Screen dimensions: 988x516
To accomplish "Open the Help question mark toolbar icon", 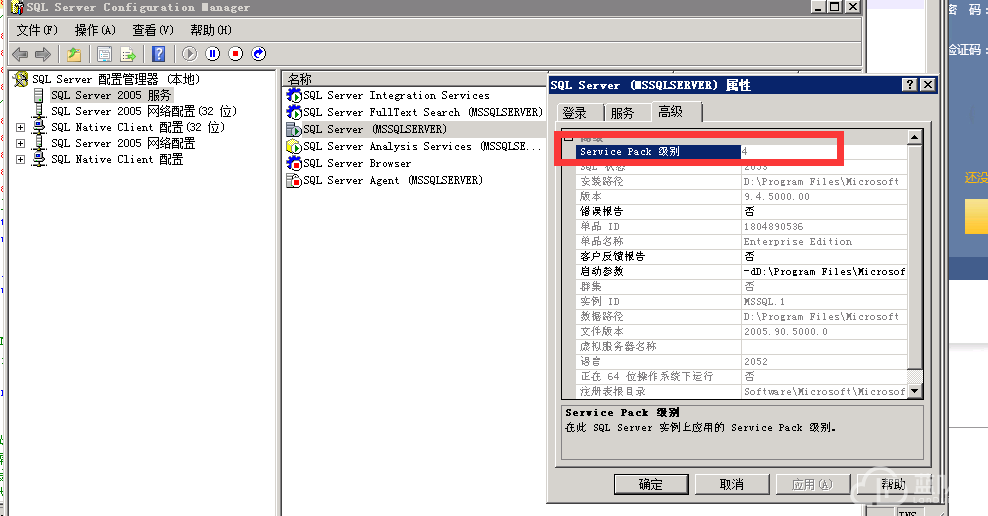I will (159, 54).
